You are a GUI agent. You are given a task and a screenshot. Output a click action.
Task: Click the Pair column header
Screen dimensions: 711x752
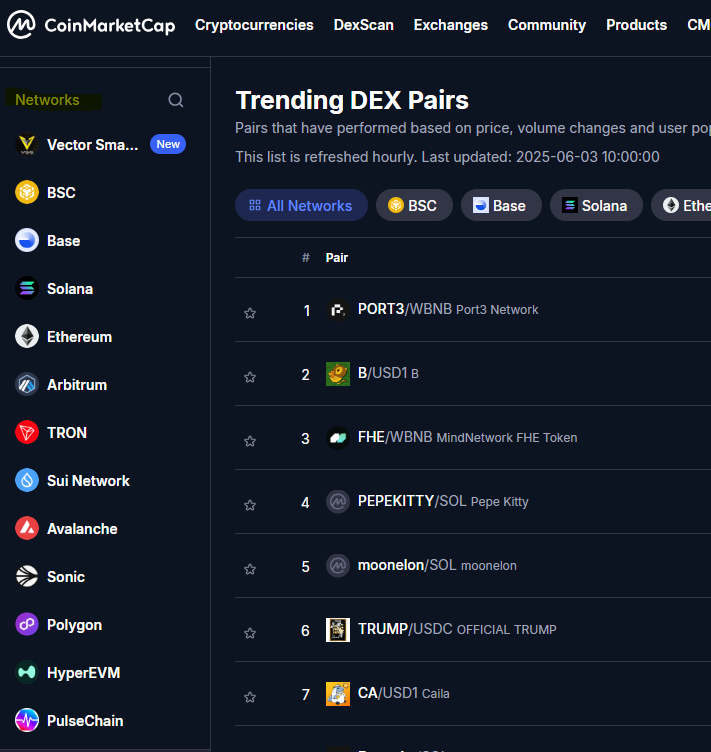click(337, 258)
